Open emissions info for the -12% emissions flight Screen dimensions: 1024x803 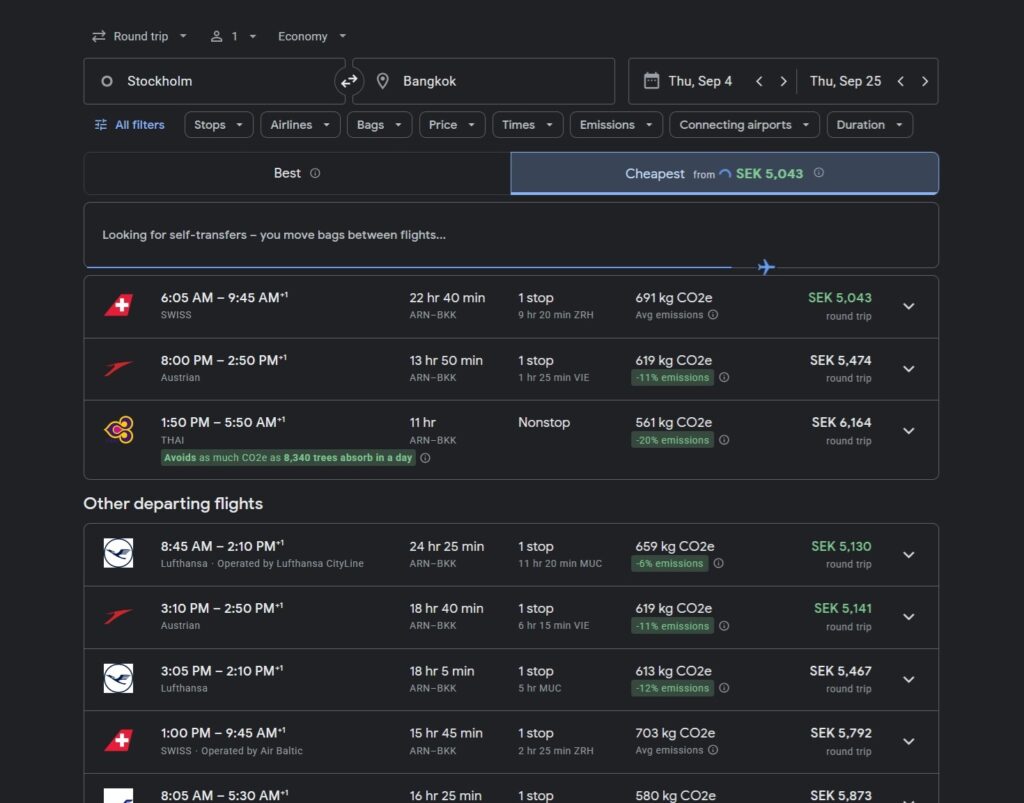pyautogui.click(x=724, y=688)
